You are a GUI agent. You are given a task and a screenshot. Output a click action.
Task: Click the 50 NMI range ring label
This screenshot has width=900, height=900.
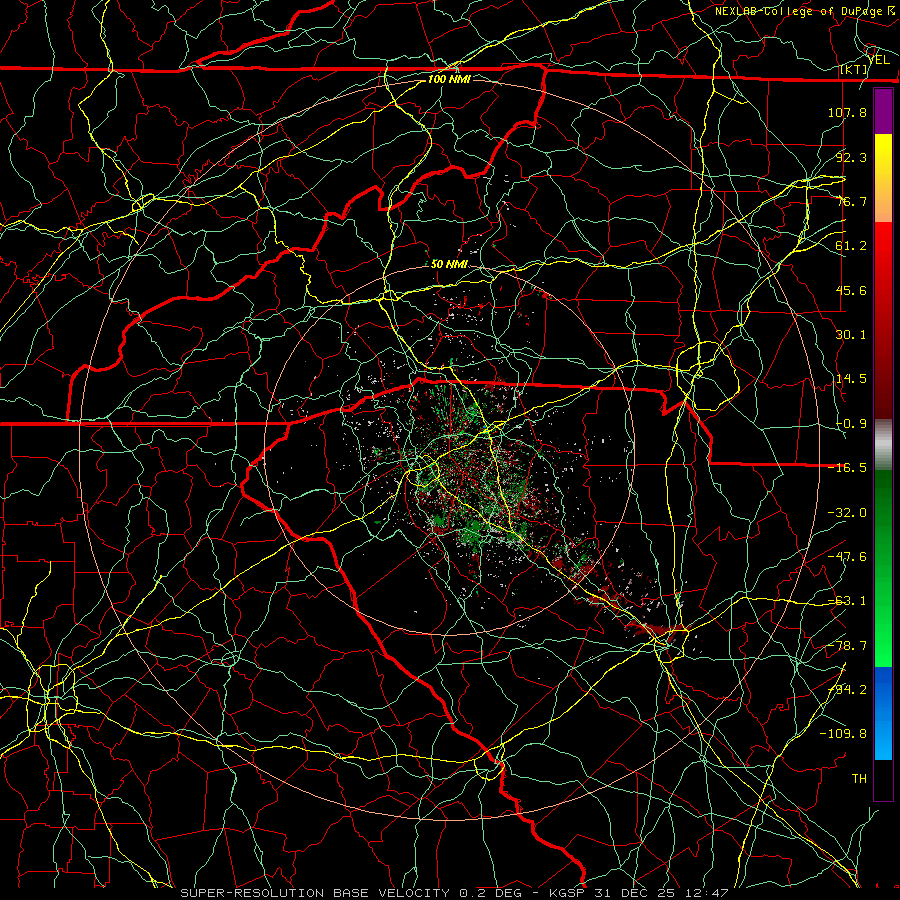coord(449,264)
